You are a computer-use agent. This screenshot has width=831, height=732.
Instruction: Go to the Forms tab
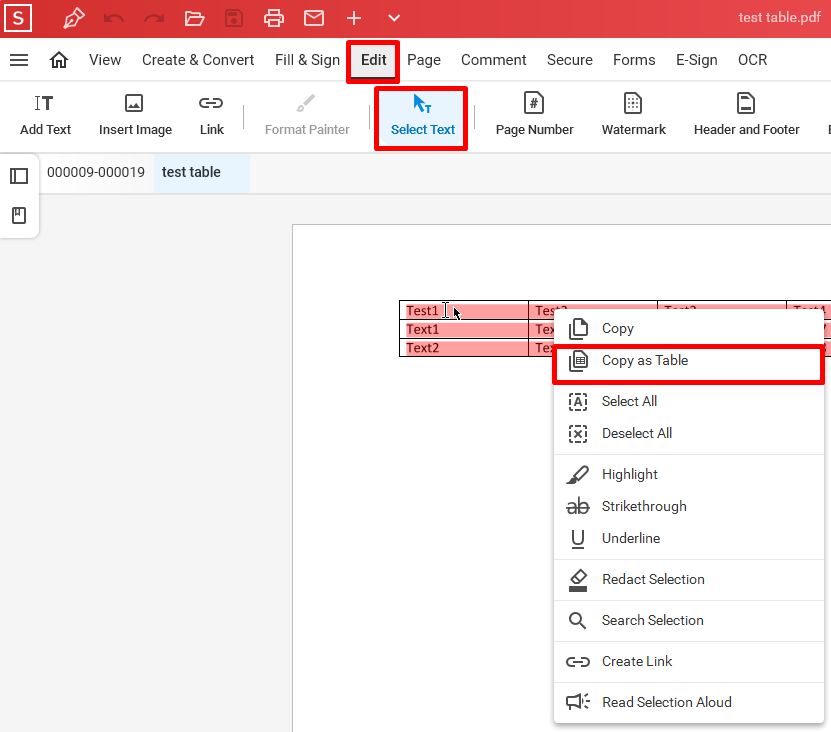pyautogui.click(x=634, y=60)
